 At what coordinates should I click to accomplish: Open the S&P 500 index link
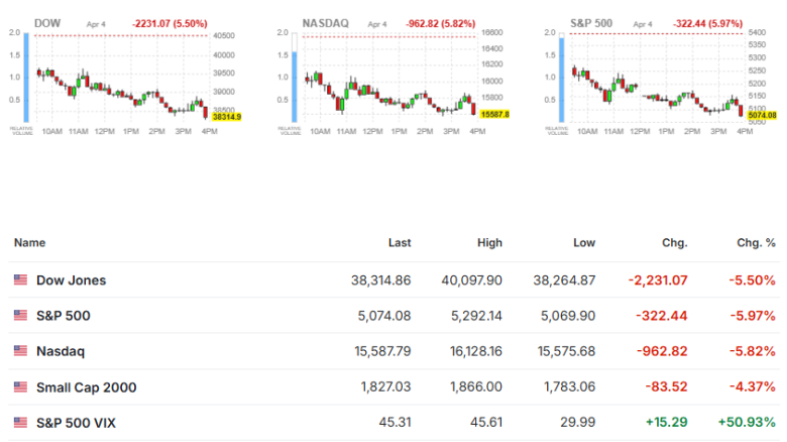[63, 316]
